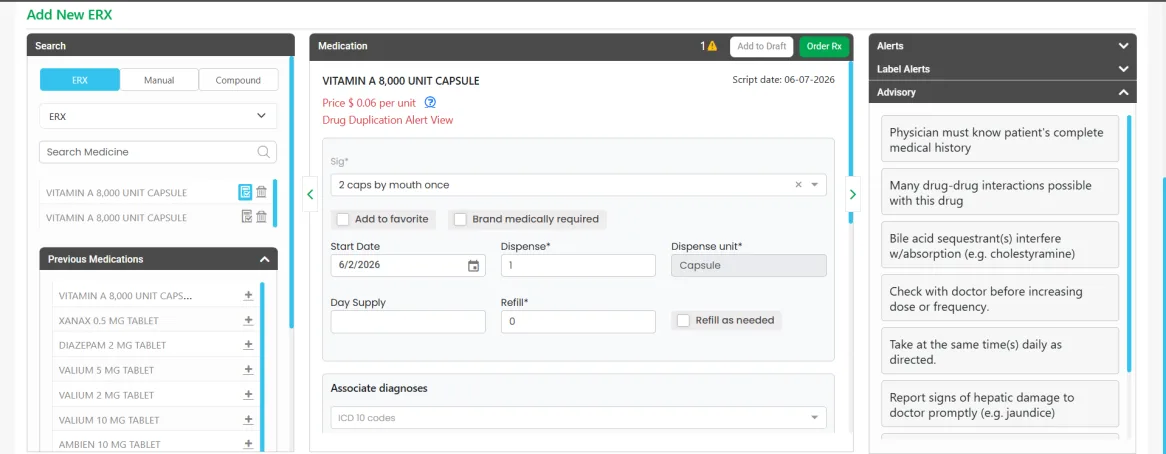Click 'Physician must know patient's complete medical history' advisory
The height and width of the screenshot is (454, 1166).
pyautogui.click(x=999, y=139)
